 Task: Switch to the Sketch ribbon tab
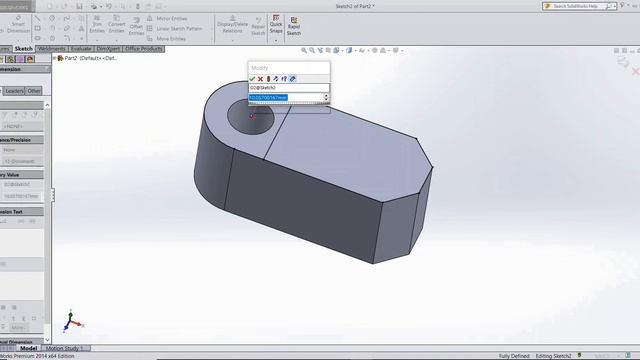pos(23,49)
